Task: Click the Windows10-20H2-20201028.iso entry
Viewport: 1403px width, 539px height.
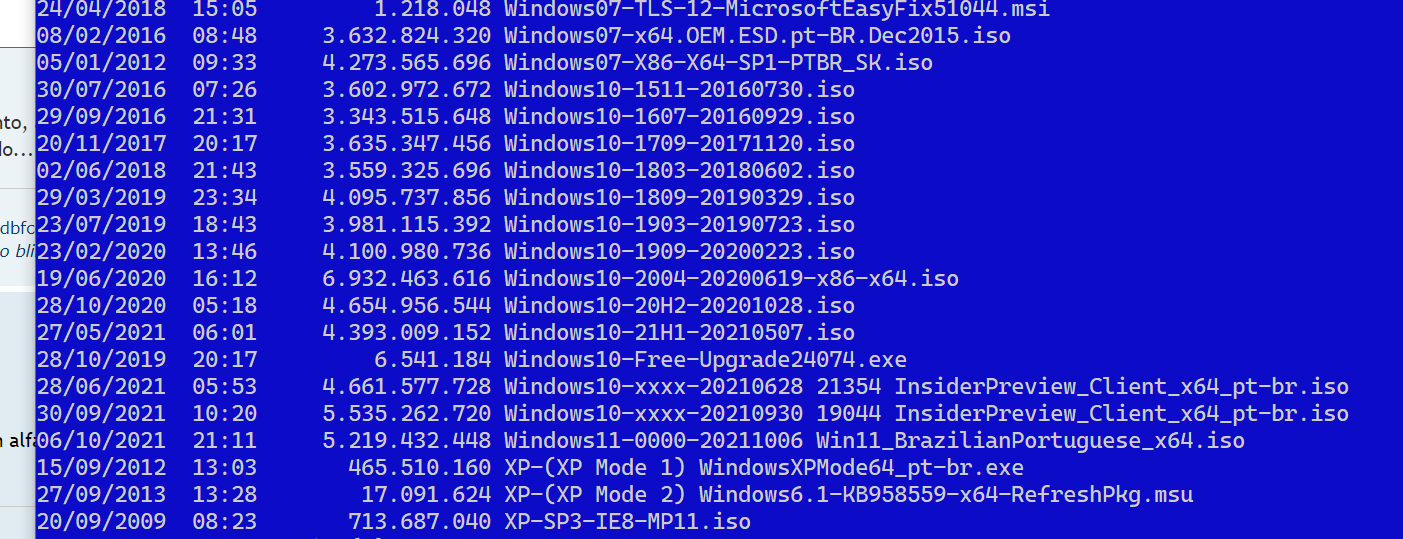Action: [x=679, y=306]
